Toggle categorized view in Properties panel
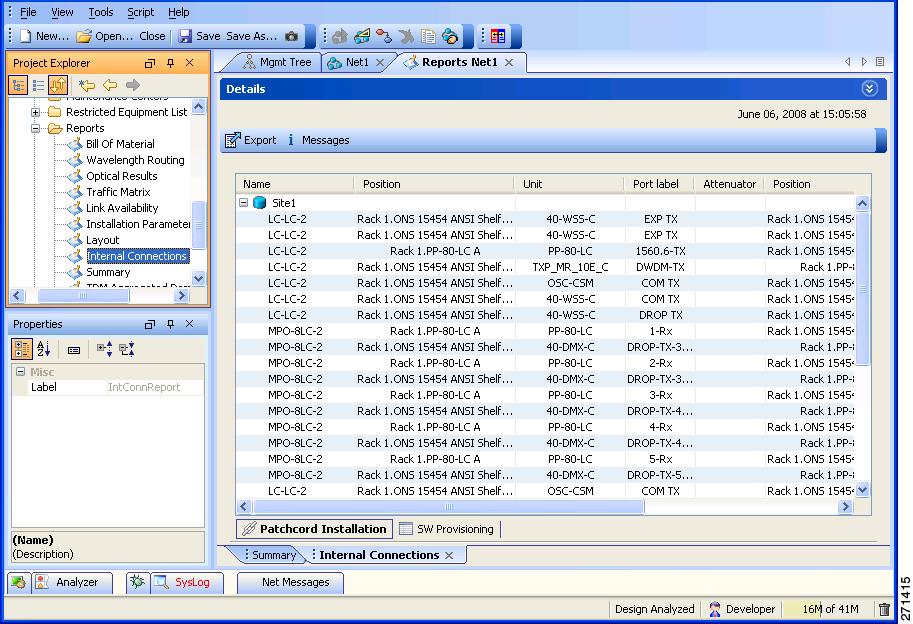 click(x=22, y=349)
